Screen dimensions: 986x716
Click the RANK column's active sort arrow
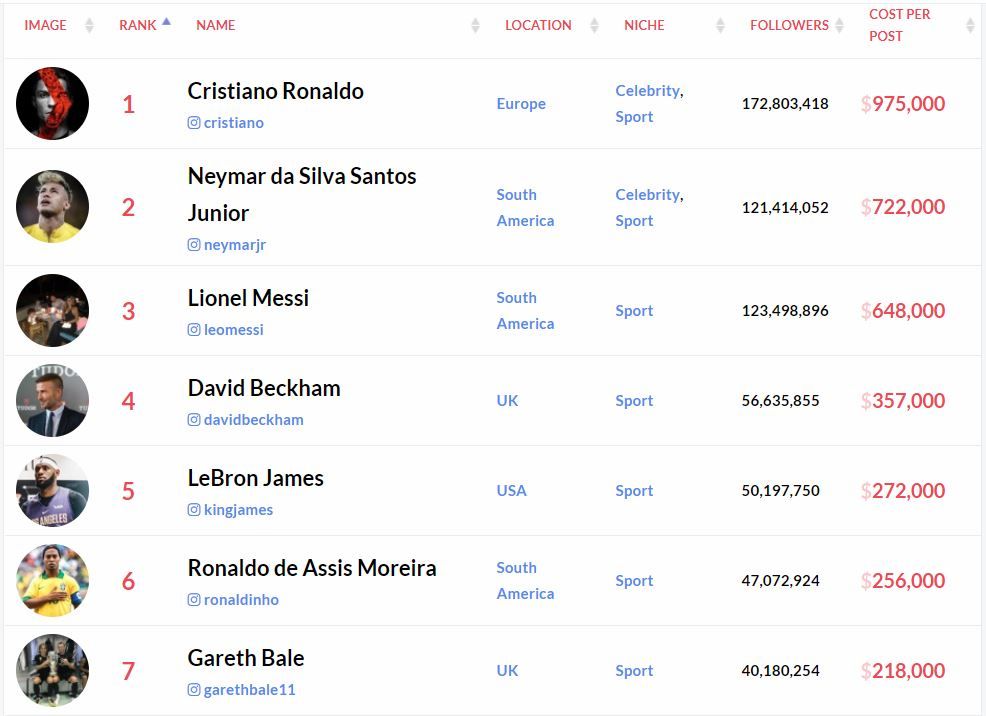click(x=165, y=20)
